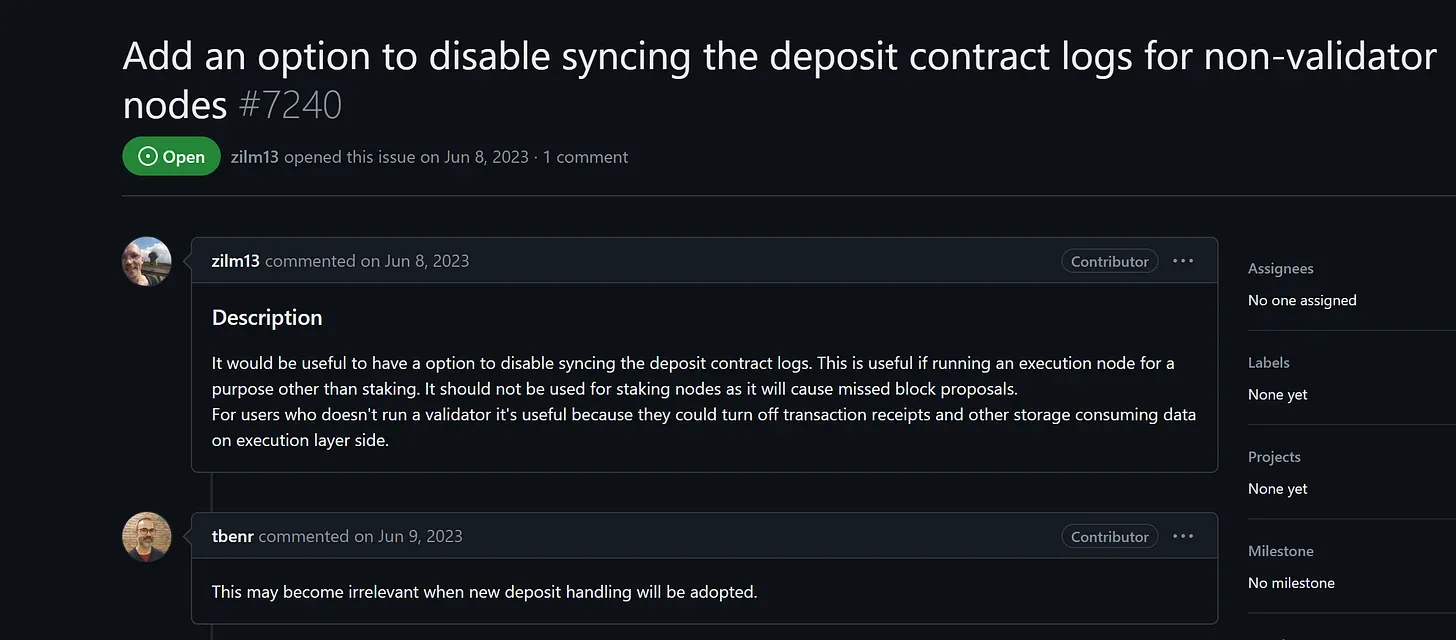Click Contributor badge on zilm13's comment
The image size is (1456, 640).
pos(1110,261)
